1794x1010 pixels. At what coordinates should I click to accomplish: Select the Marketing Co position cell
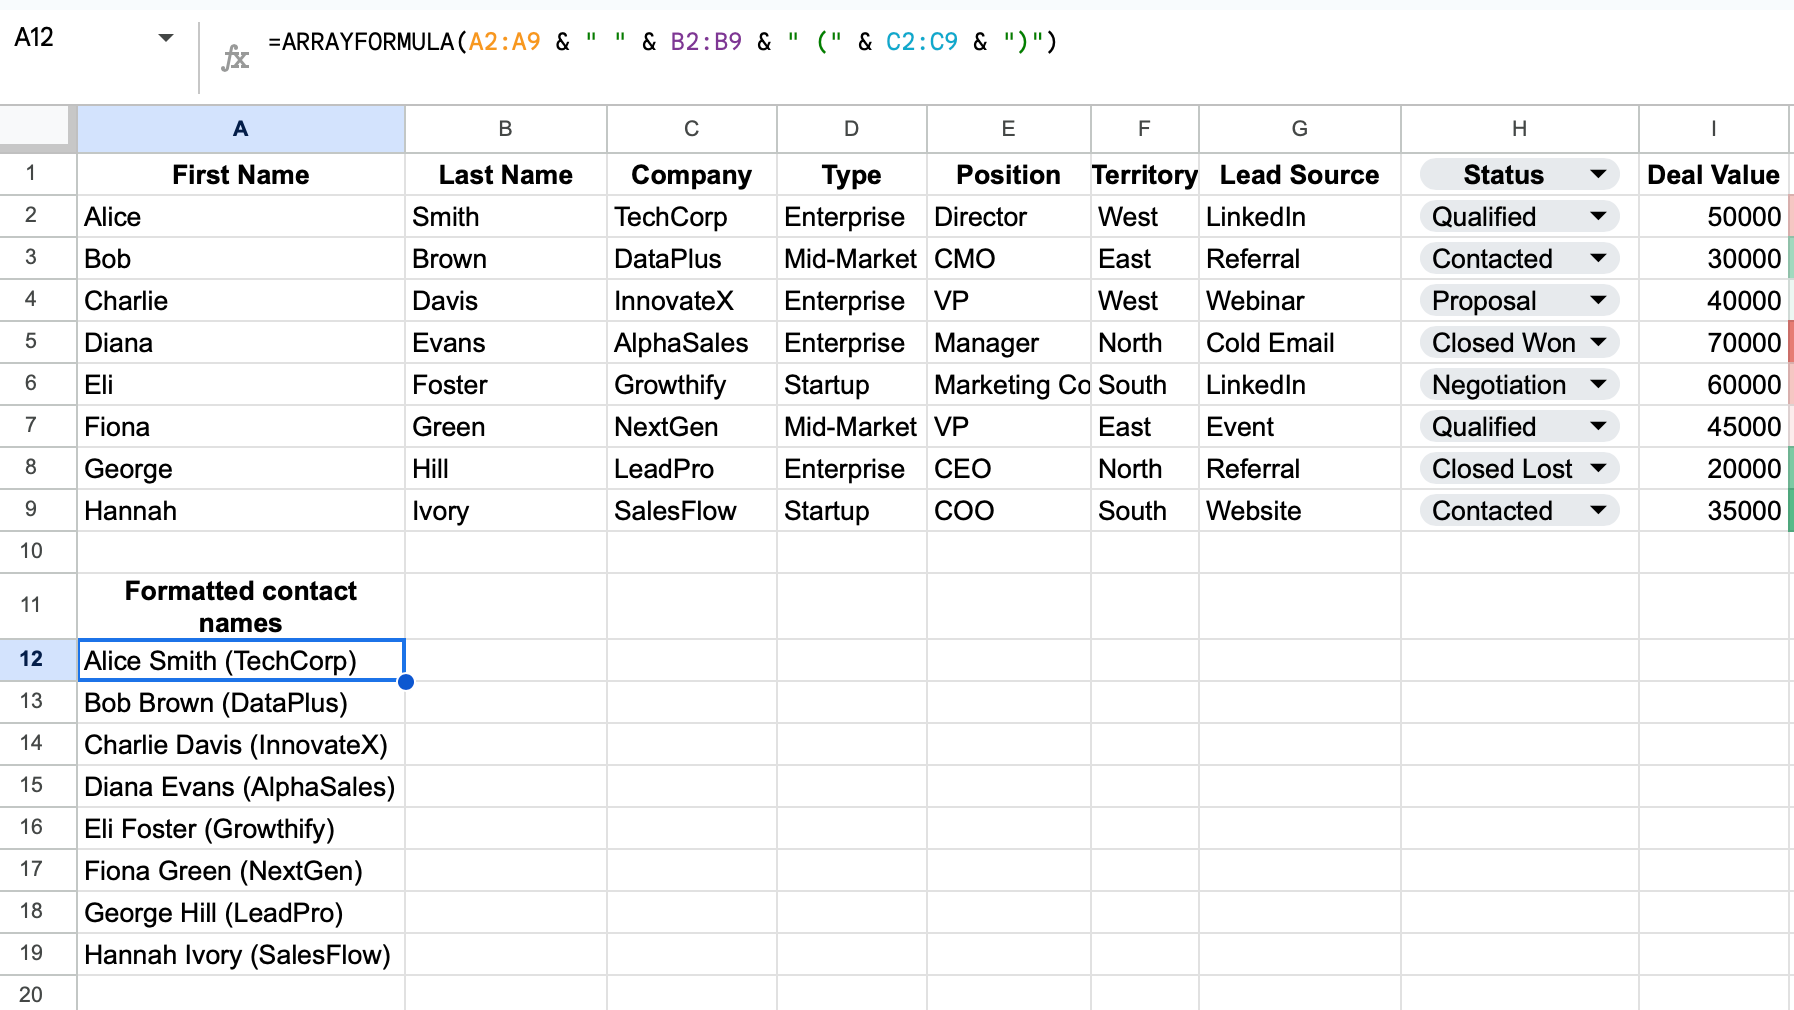(1008, 385)
